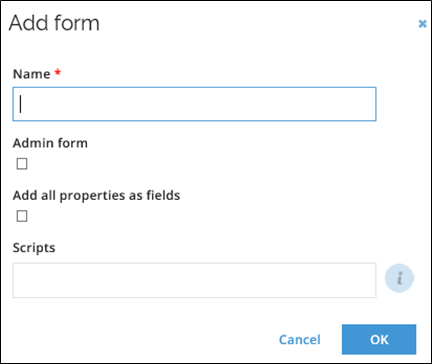
Task: Click the Scripts label text
Action: coord(34,248)
